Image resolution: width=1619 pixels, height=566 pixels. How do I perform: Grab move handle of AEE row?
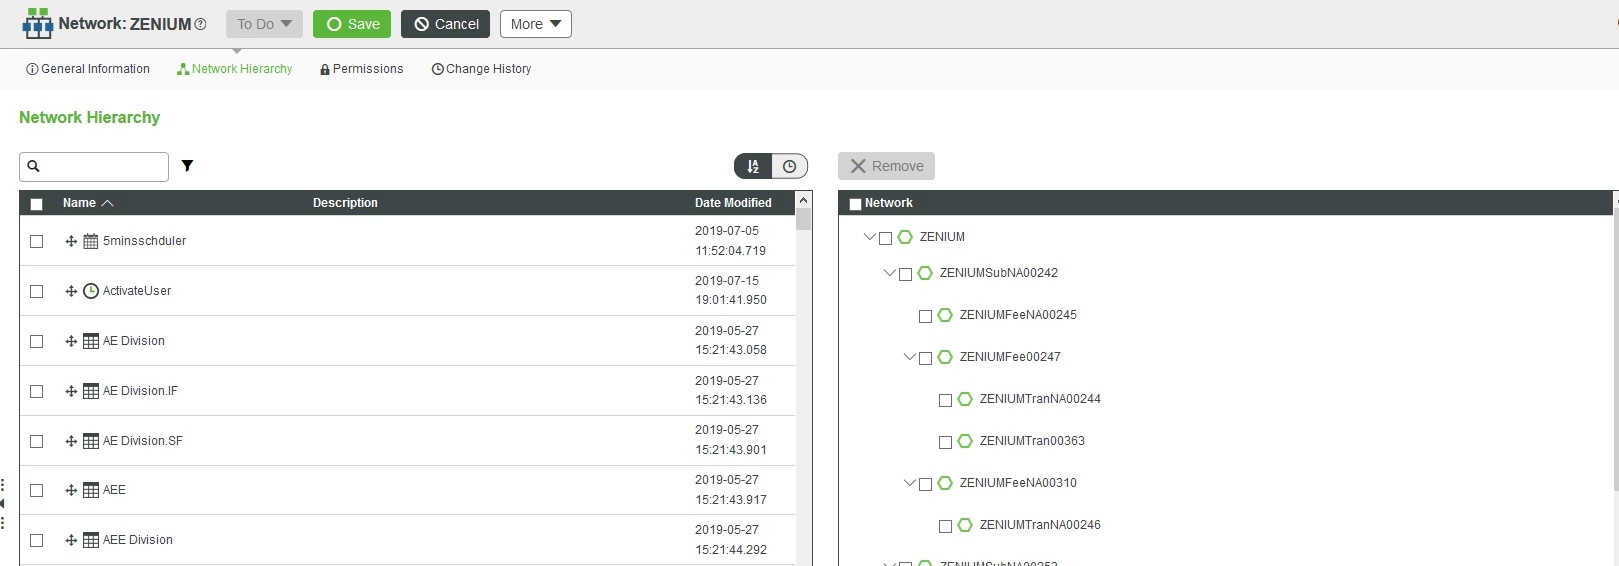[x=71, y=490]
